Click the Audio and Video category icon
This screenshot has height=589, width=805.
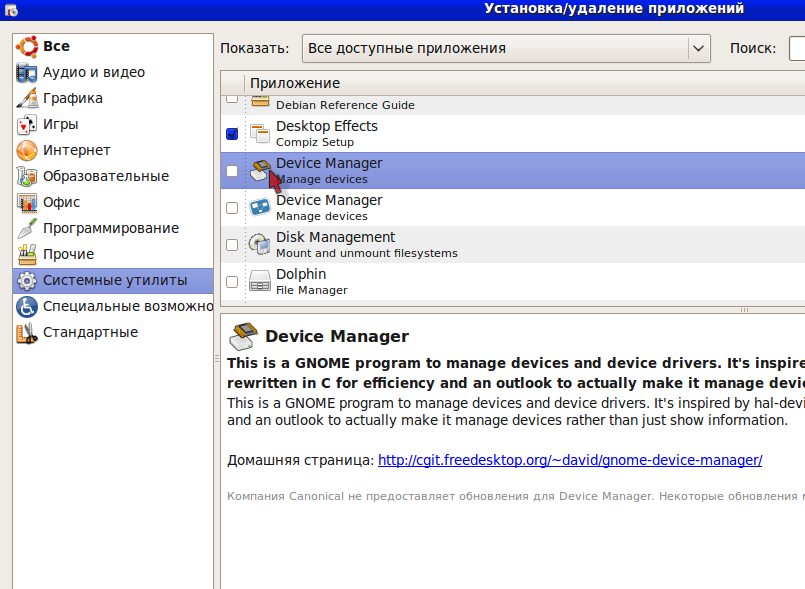(27, 72)
